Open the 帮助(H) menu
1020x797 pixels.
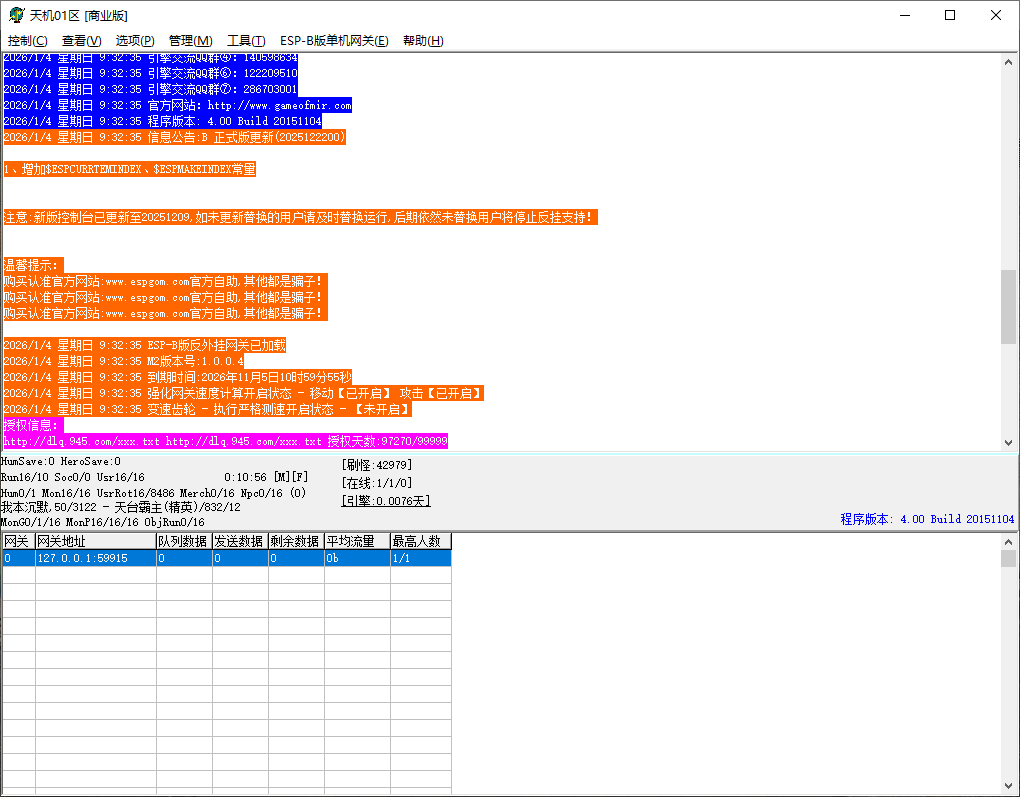tap(422, 41)
